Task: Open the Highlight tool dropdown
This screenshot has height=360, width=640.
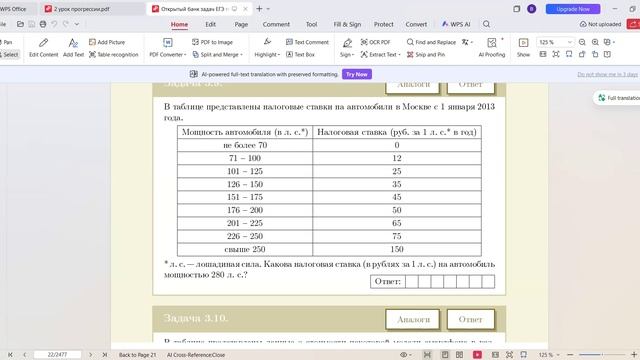Action: click(x=267, y=47)
